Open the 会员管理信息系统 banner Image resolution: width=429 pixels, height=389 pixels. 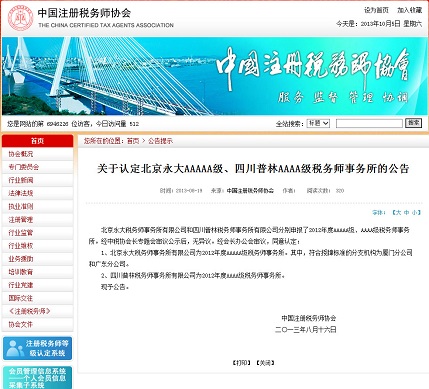tap(37, 378)
